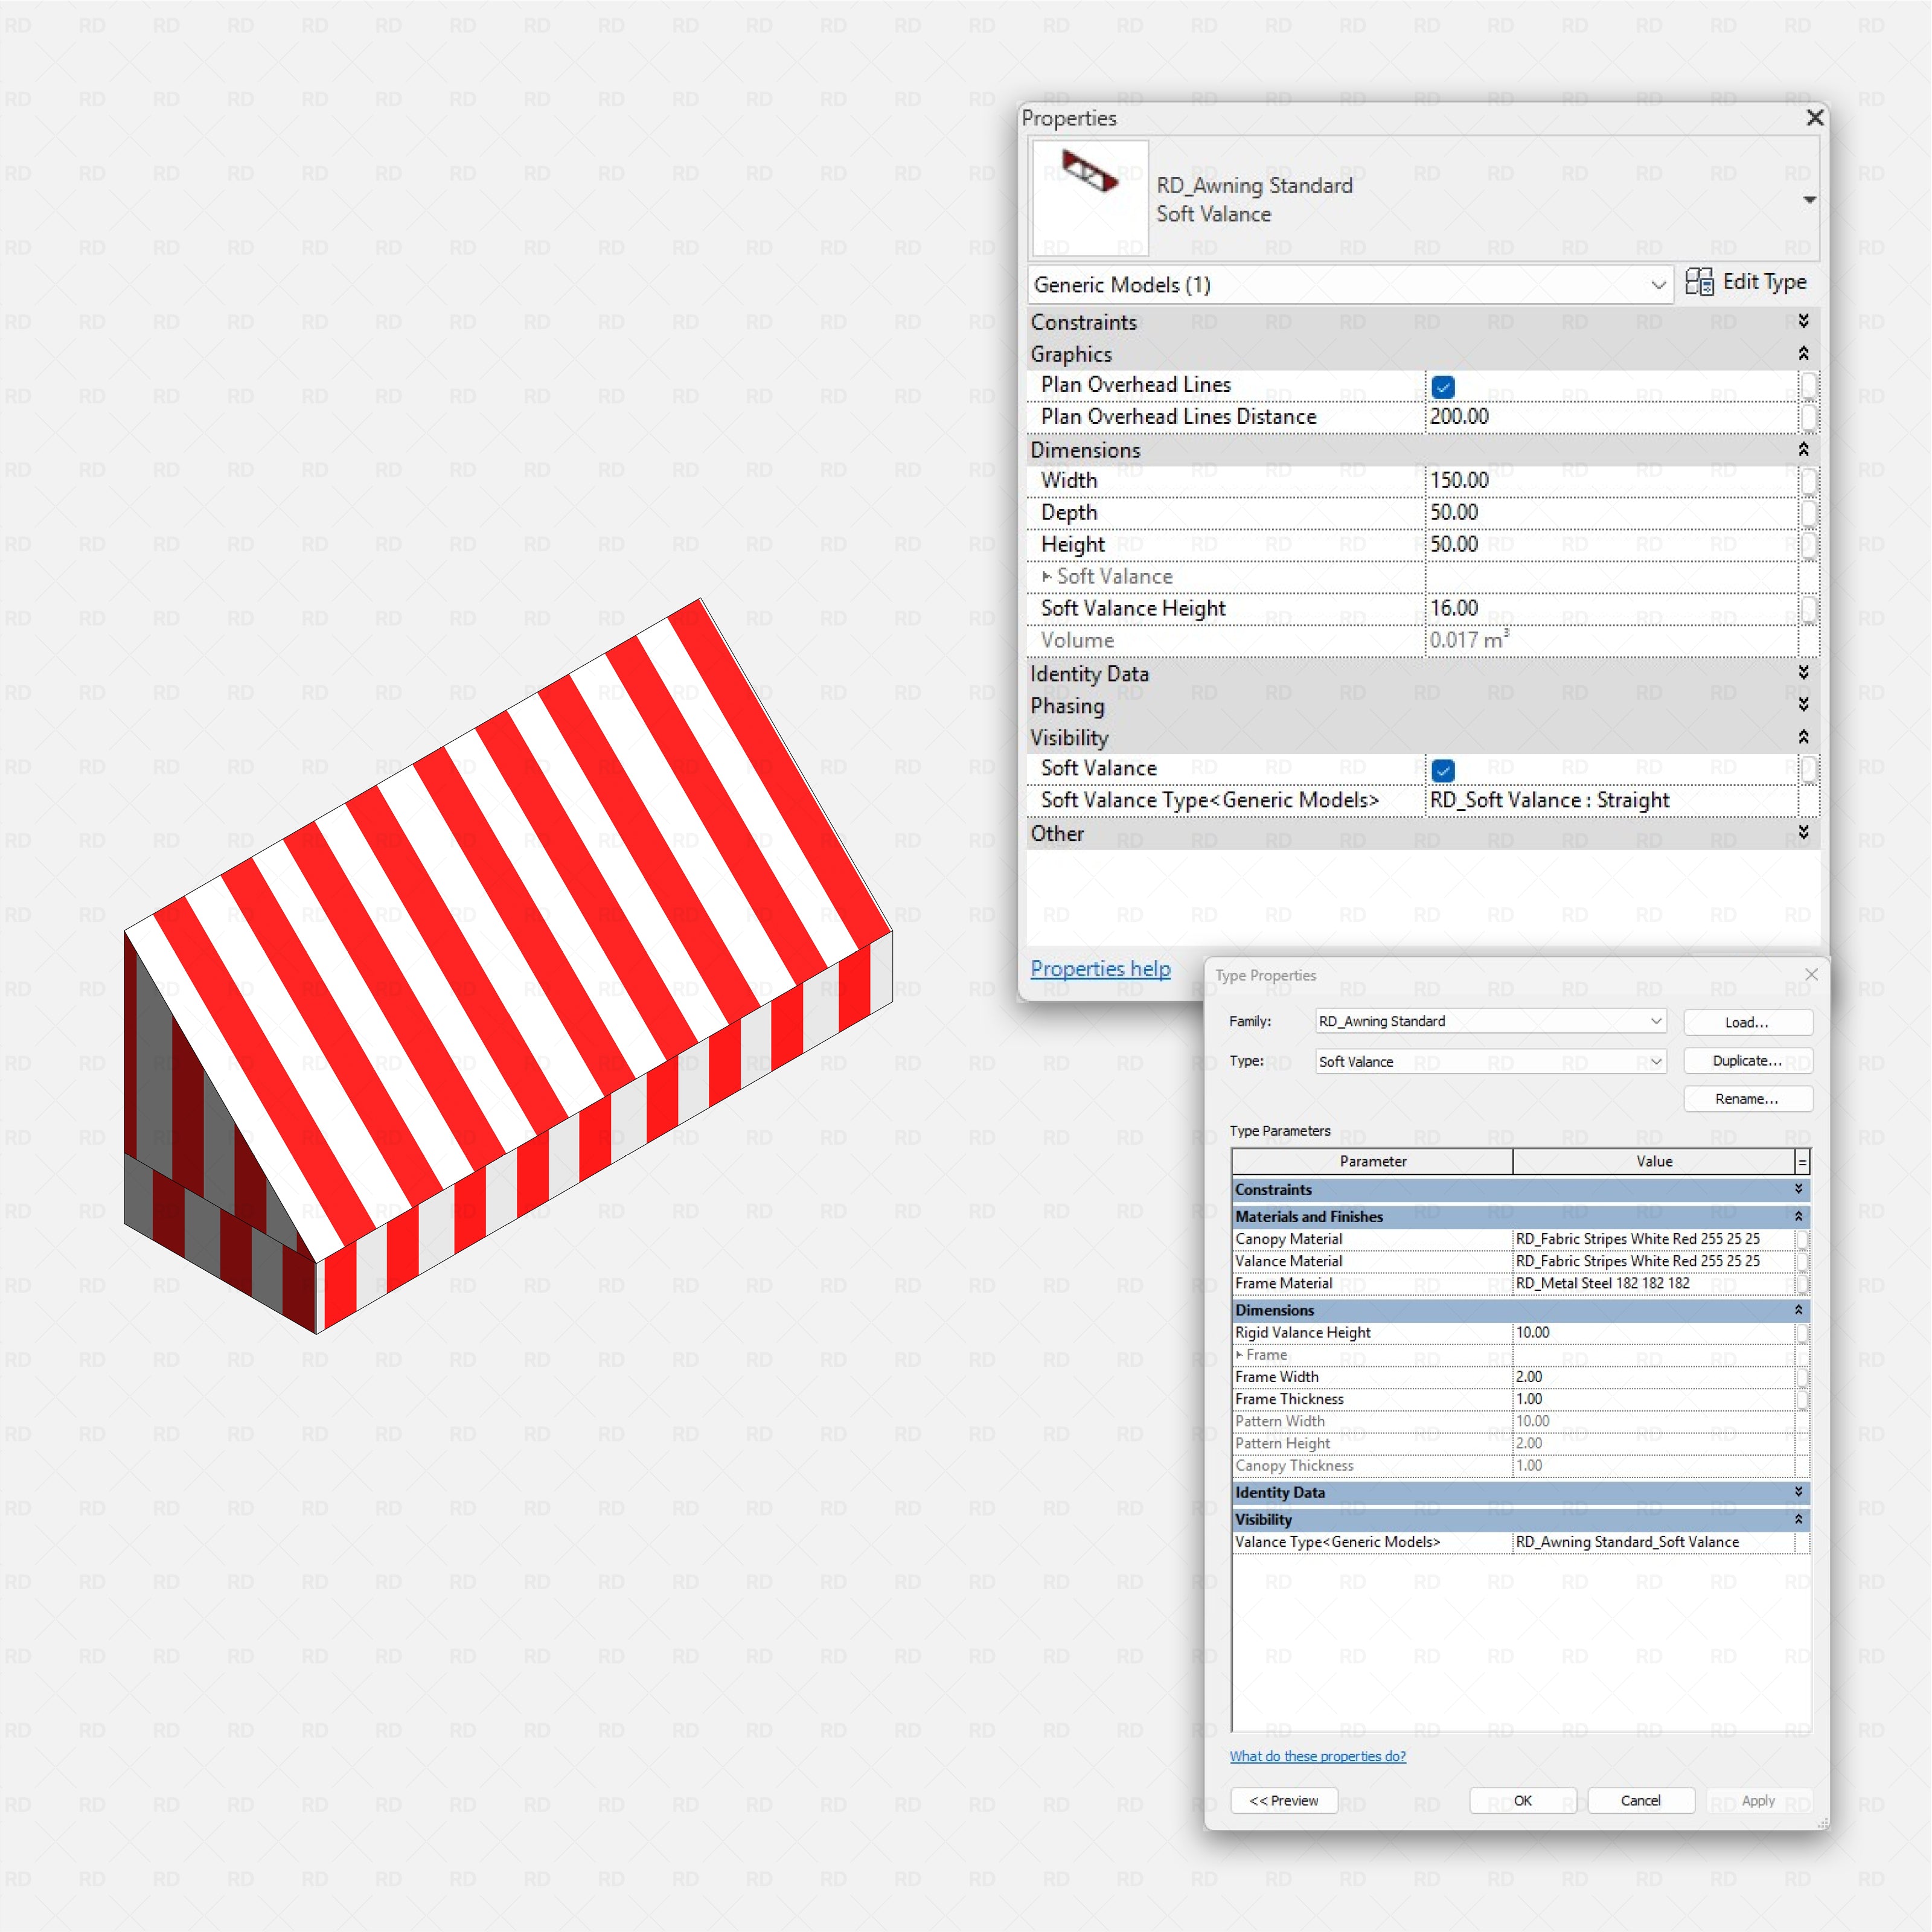Expand Identity Data group in Type Properties

click(x=1798, y=1492)
